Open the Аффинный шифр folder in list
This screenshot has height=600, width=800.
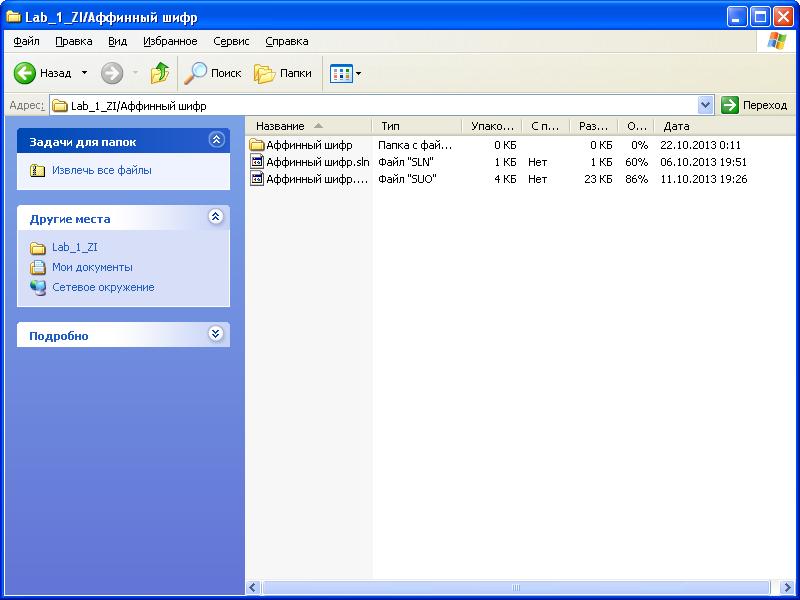coord(308,145)
